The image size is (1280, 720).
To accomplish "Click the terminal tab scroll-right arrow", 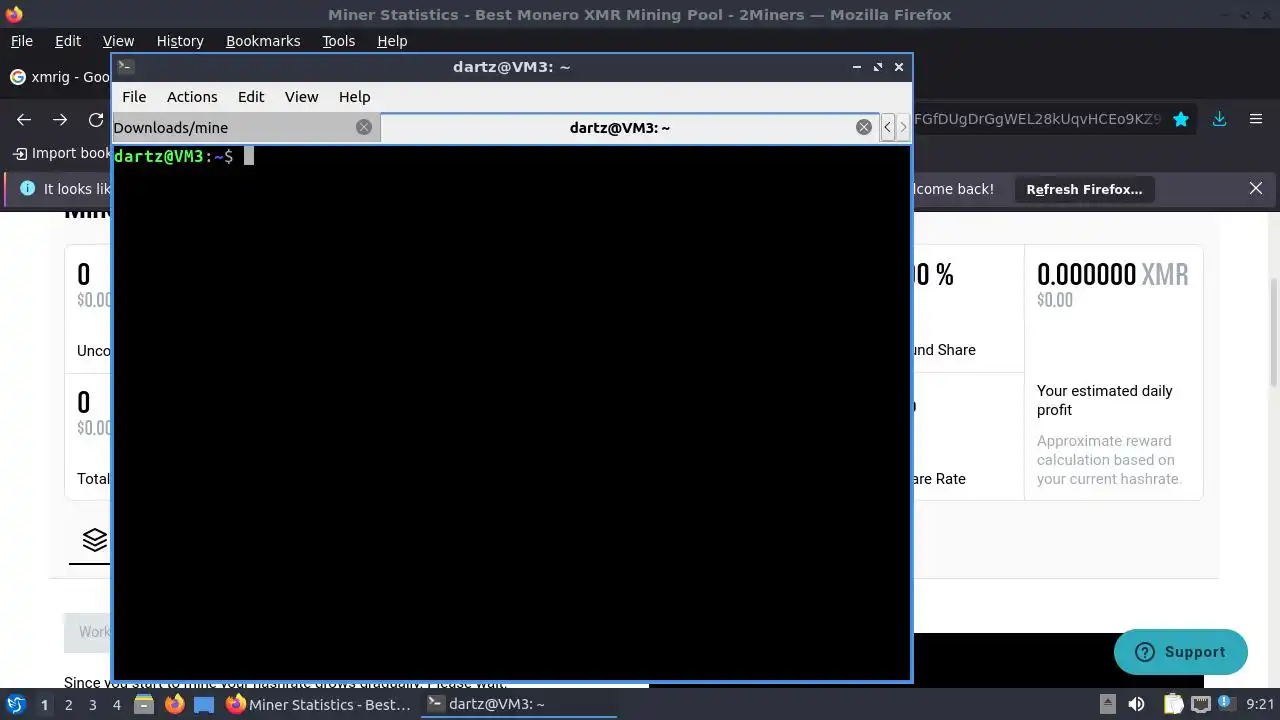I will coord(903,127).
